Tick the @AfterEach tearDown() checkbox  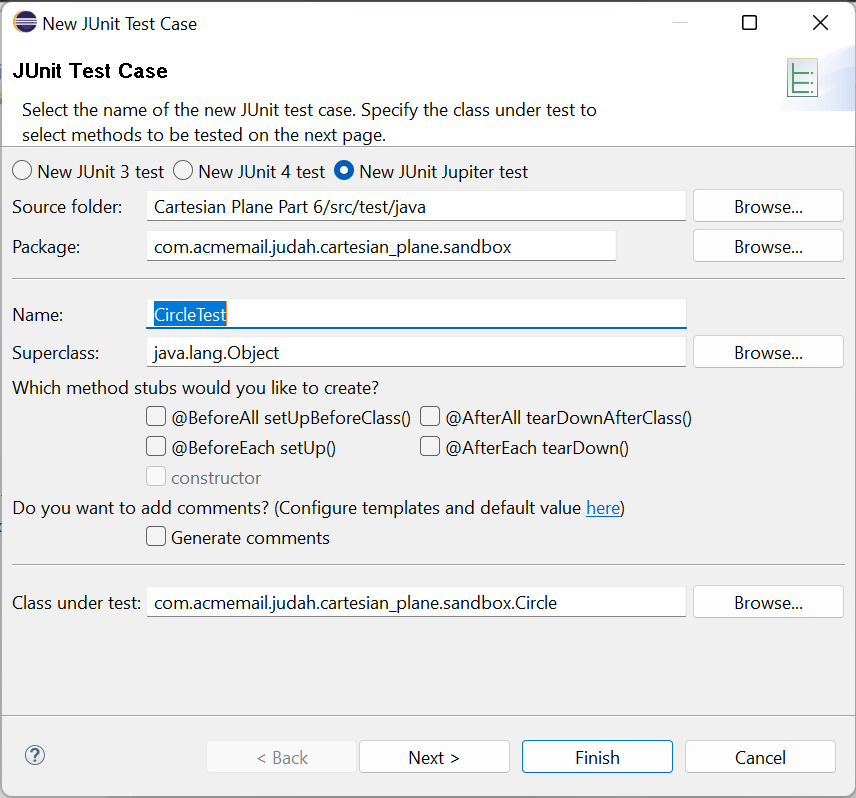(430, 447)
